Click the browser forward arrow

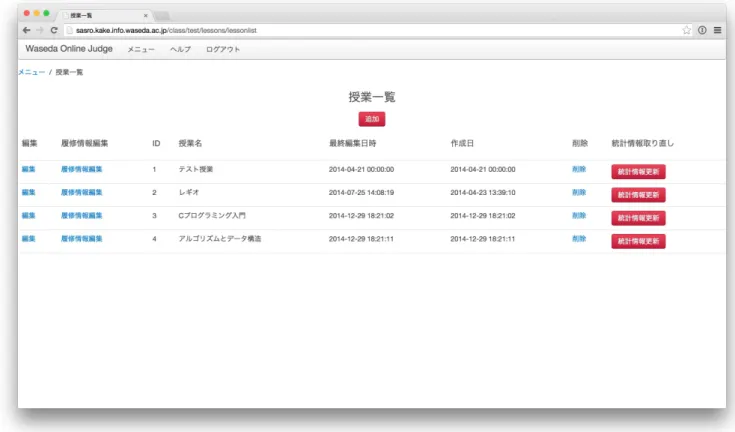pyautogui.click(x=40, y=30)
